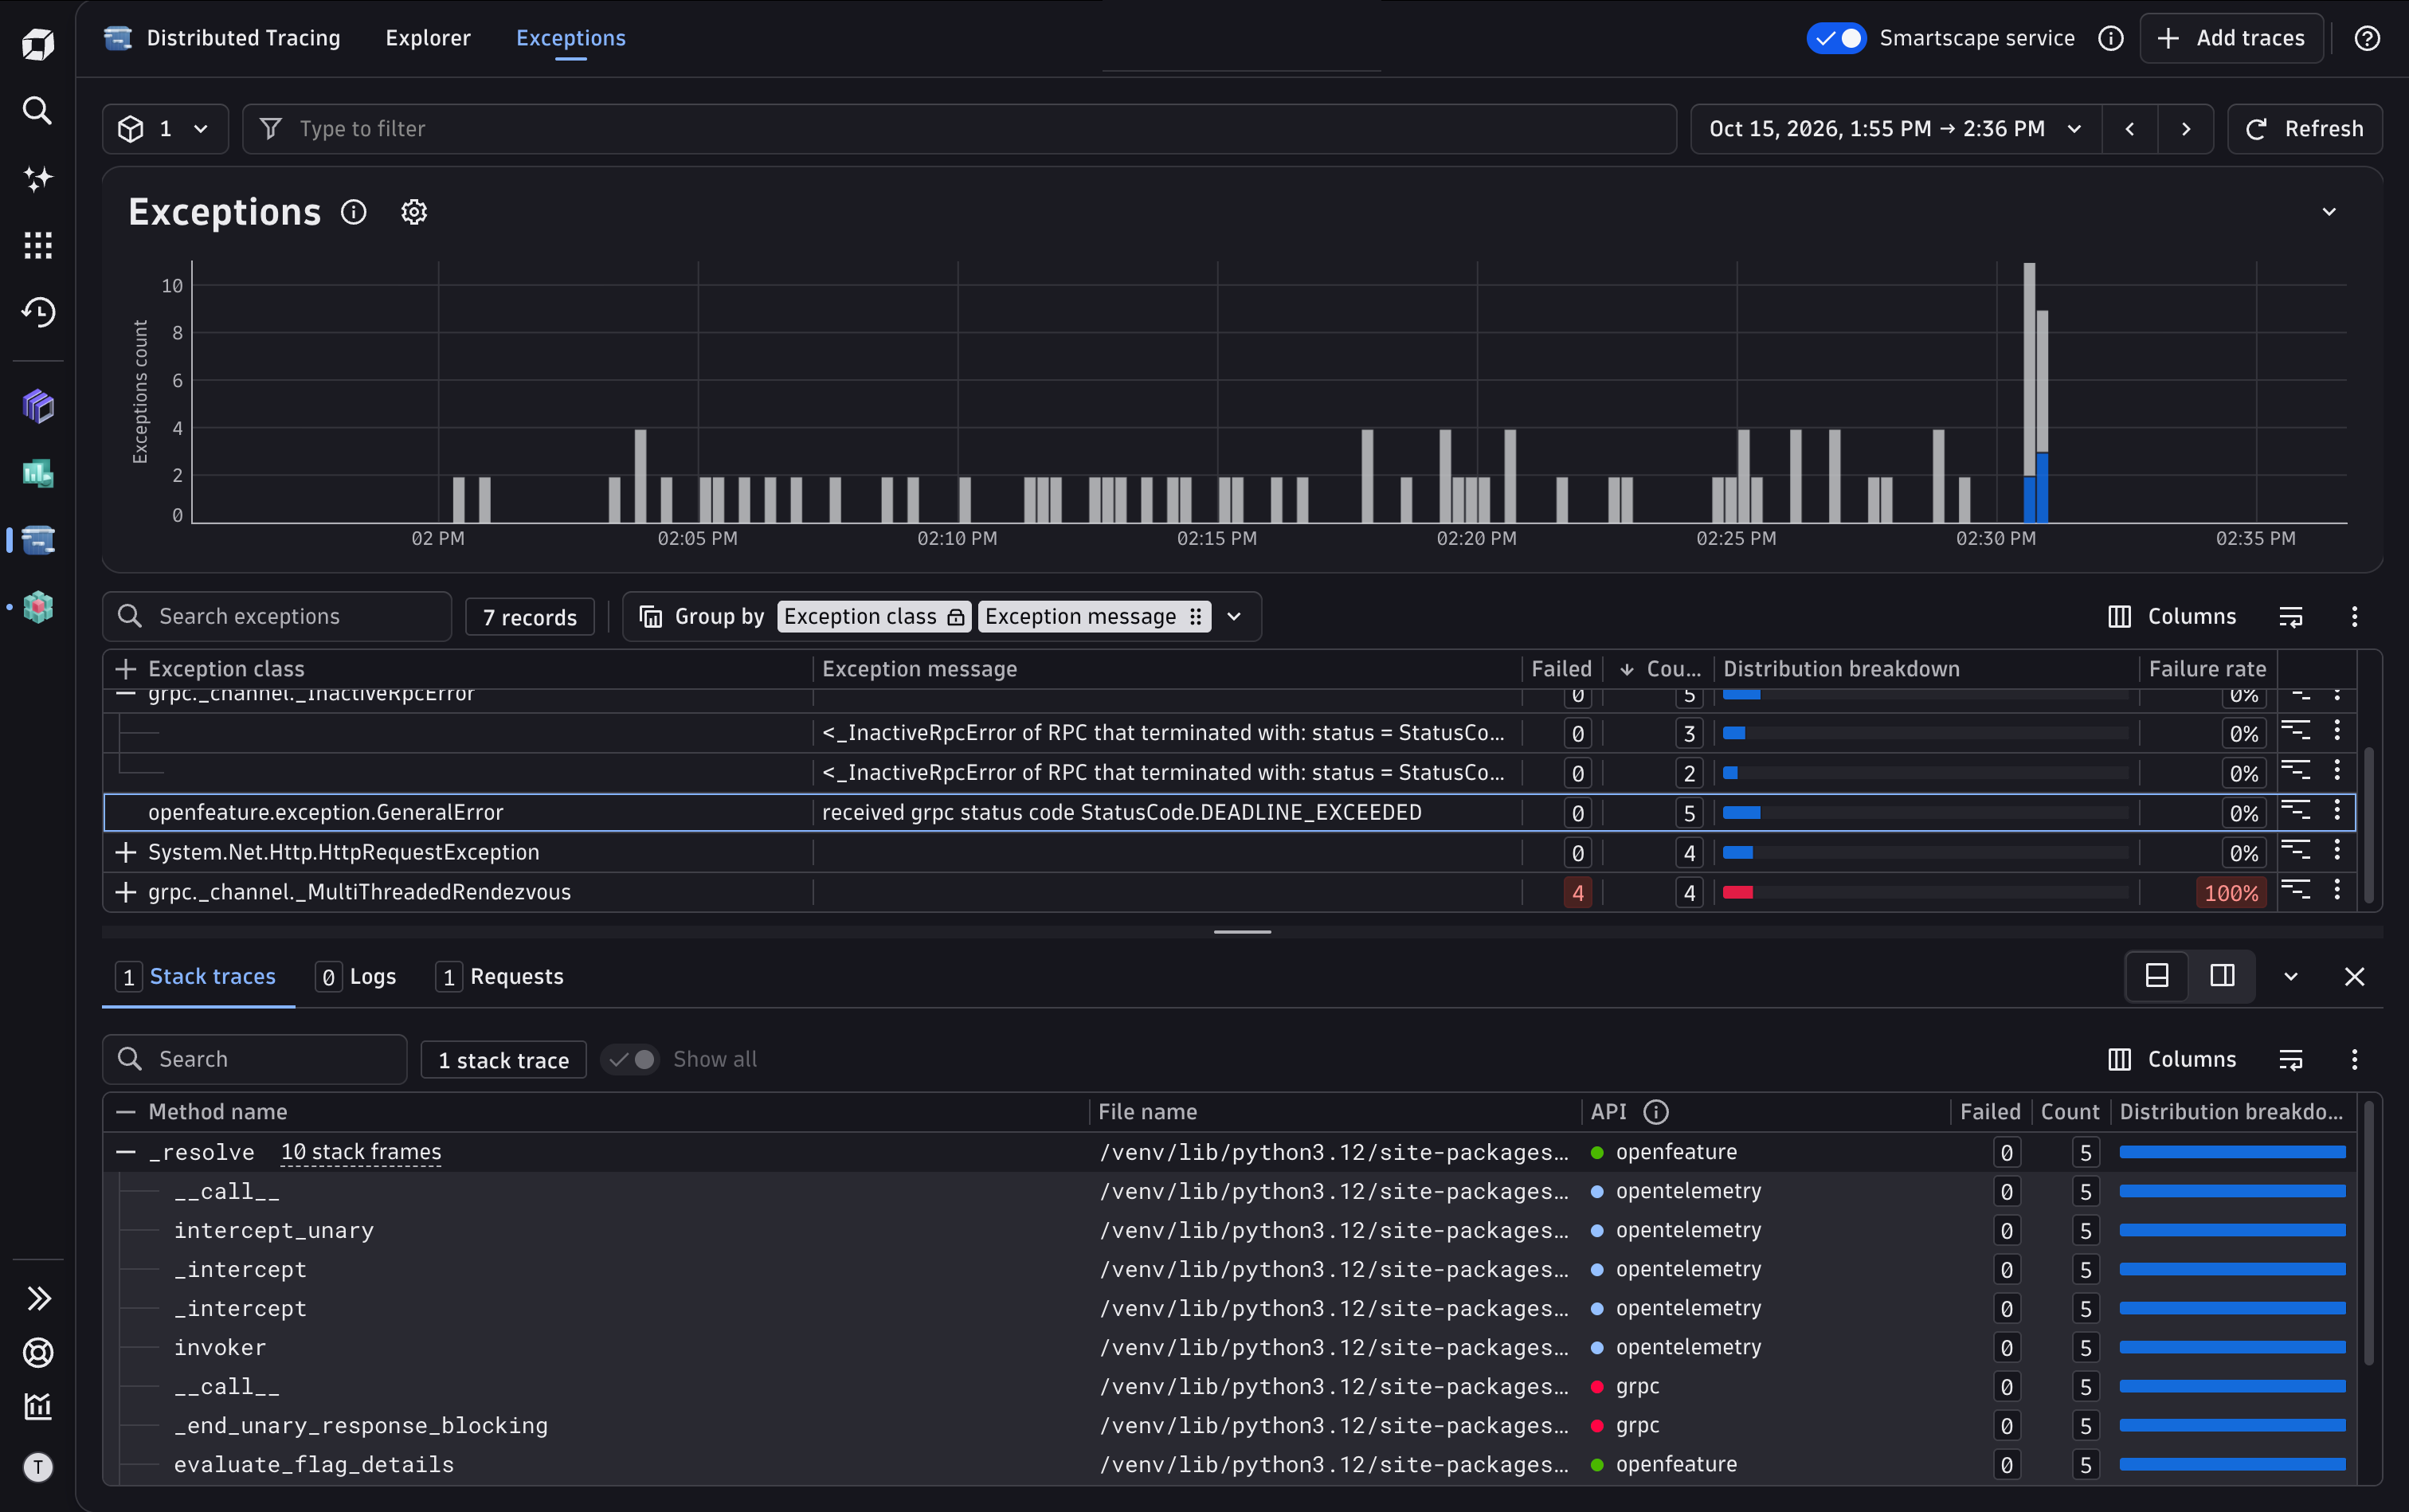Open the segment selector dropdown showing 1
Image resolution: width=2409 pixels, height=1512 pixels.
click(165, 129)
